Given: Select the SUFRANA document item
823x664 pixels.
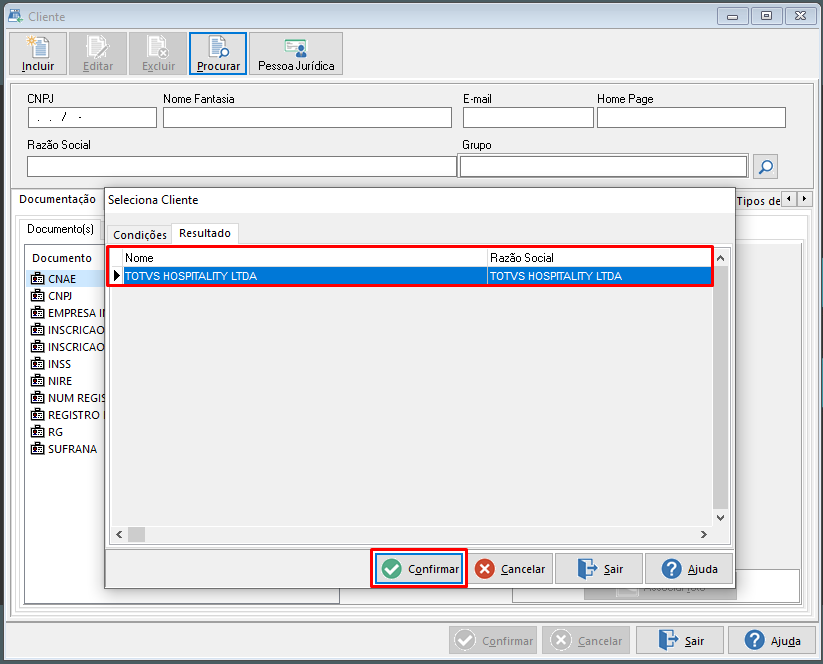Looking at the screenshot, I should click(64, 449).
